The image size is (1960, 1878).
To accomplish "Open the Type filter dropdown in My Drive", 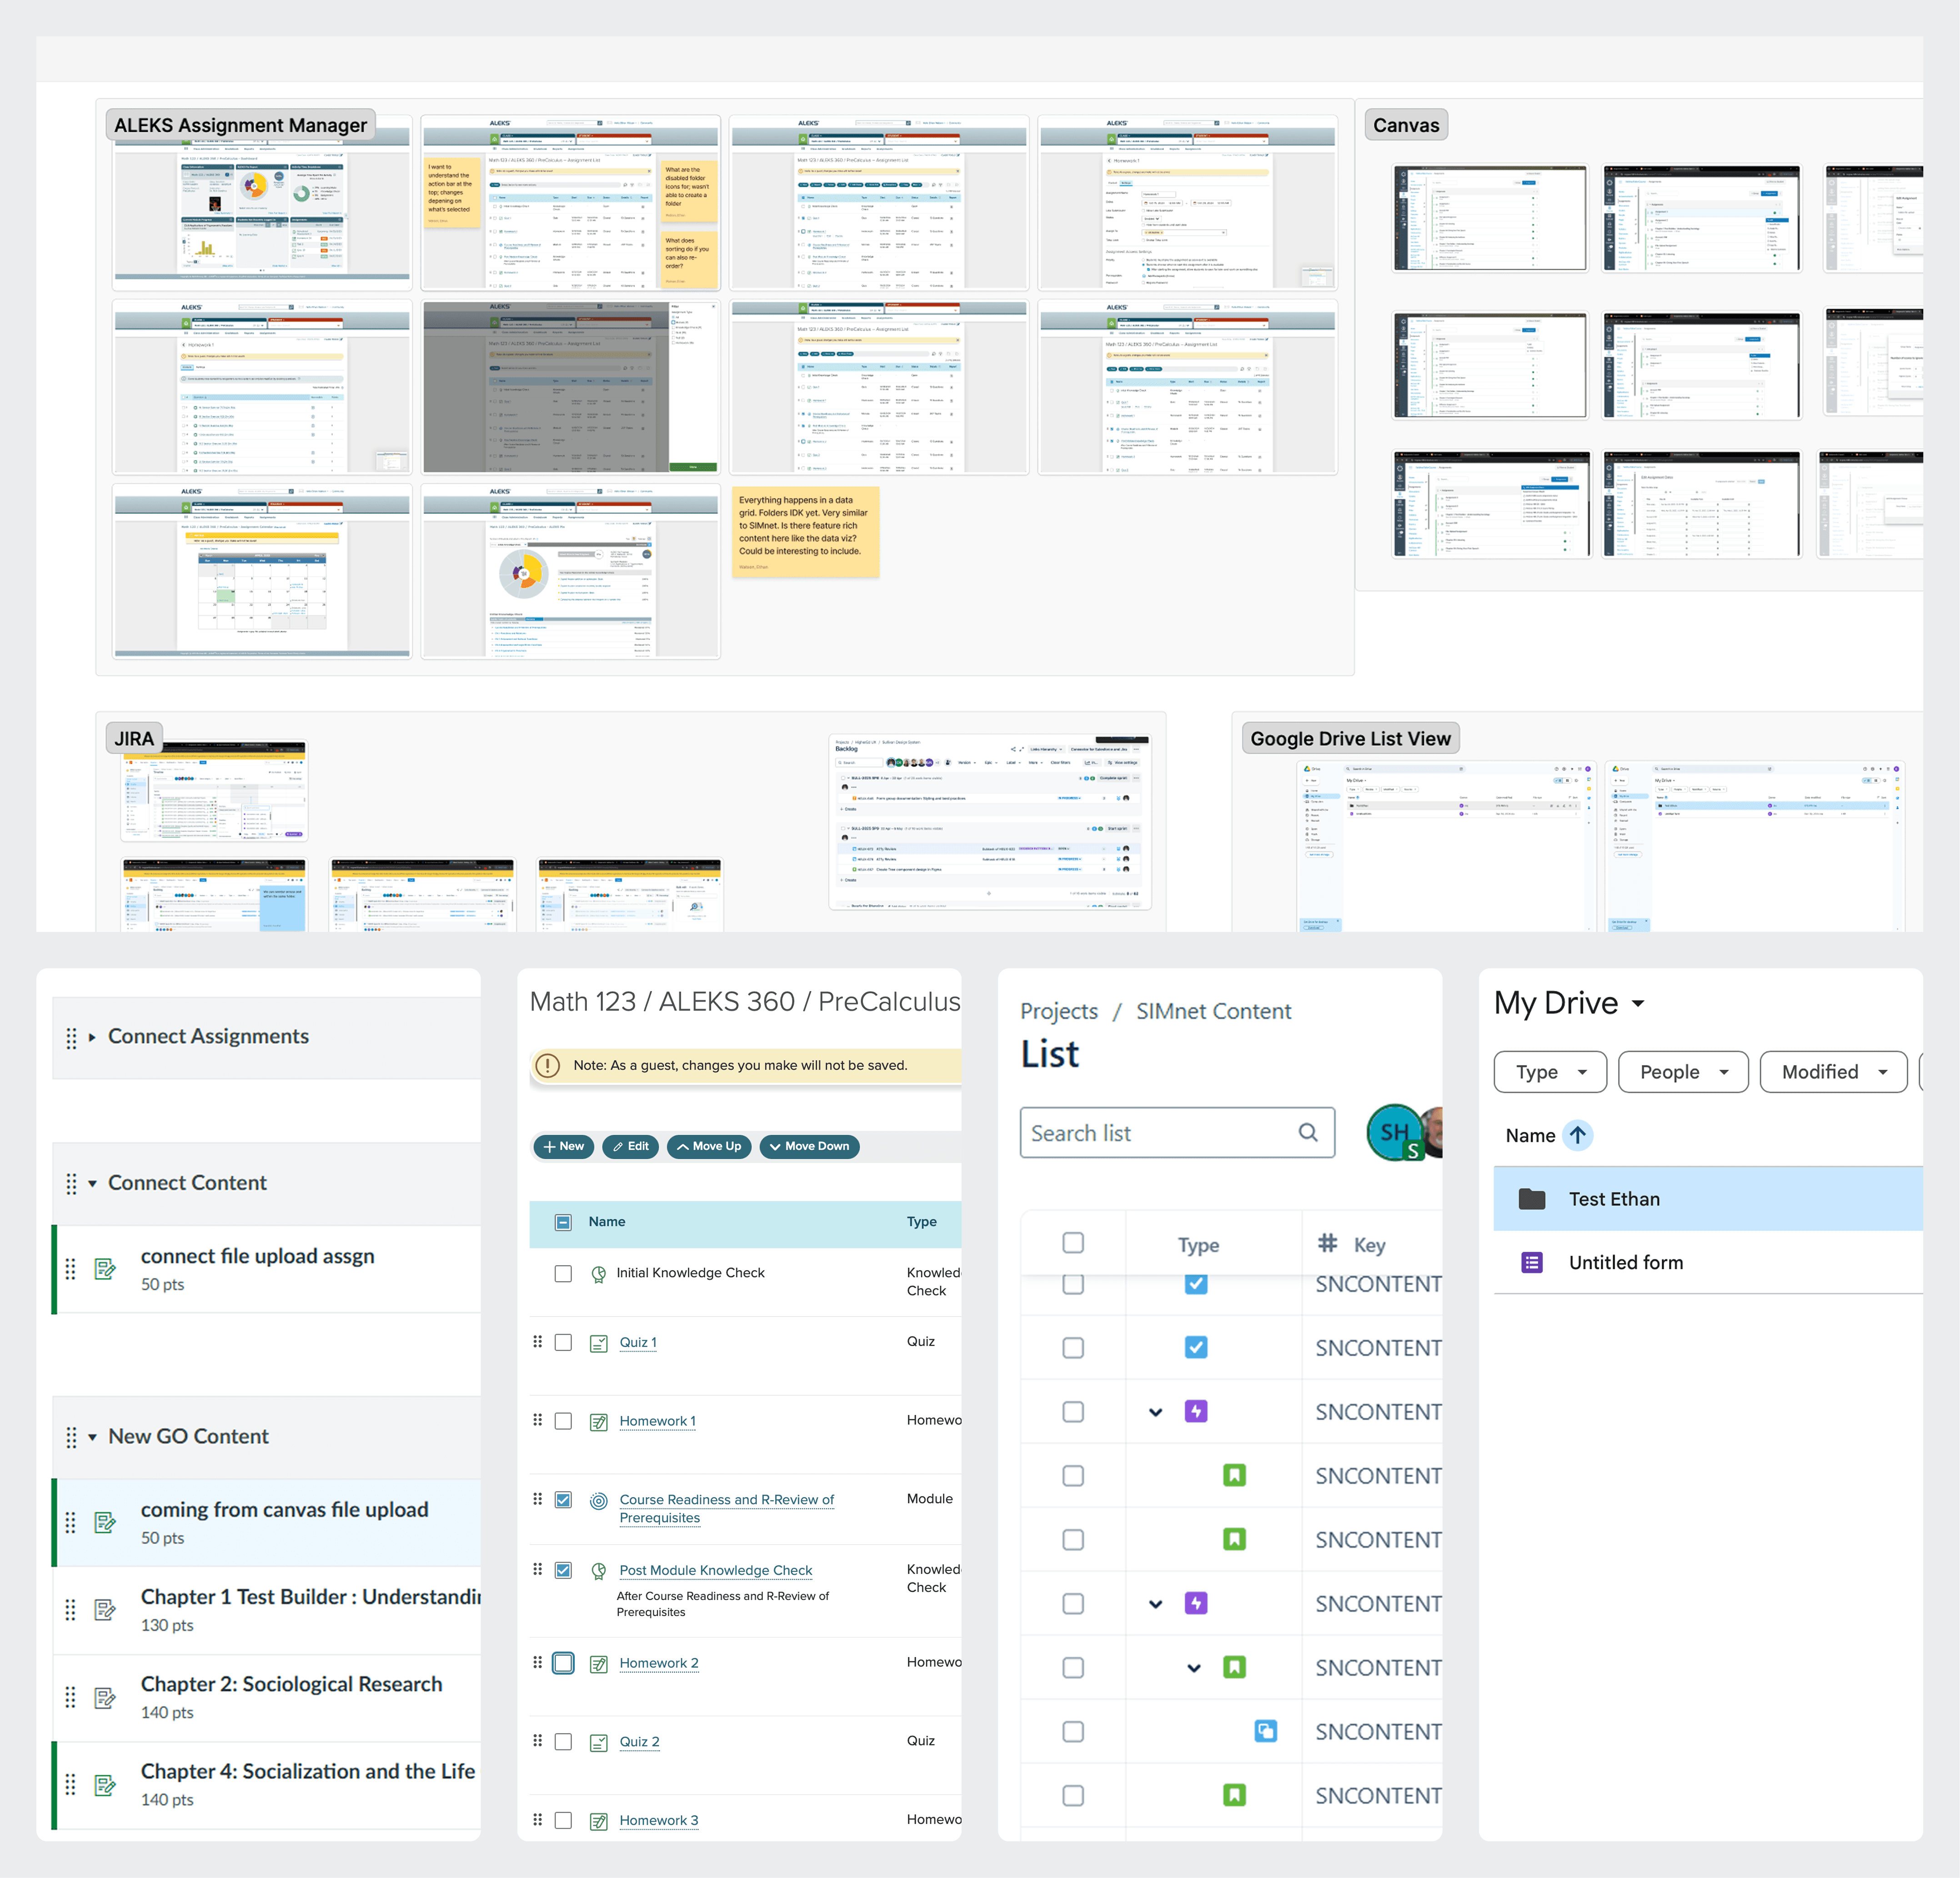I will [x=1549, y=1072].
